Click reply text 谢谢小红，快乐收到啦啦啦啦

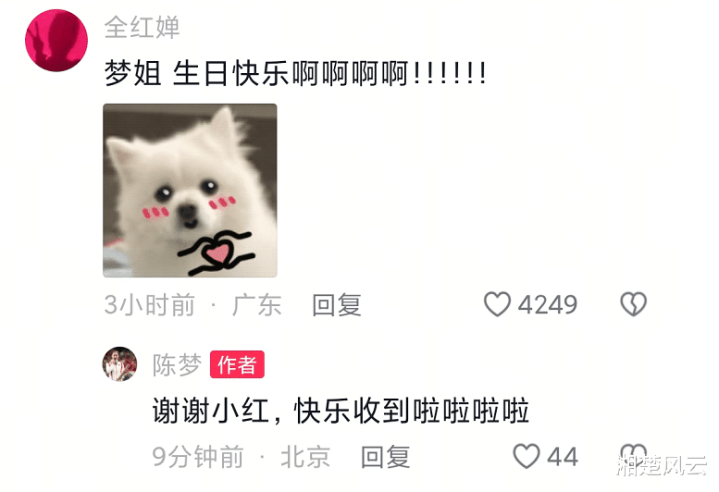tap(341, 410)
